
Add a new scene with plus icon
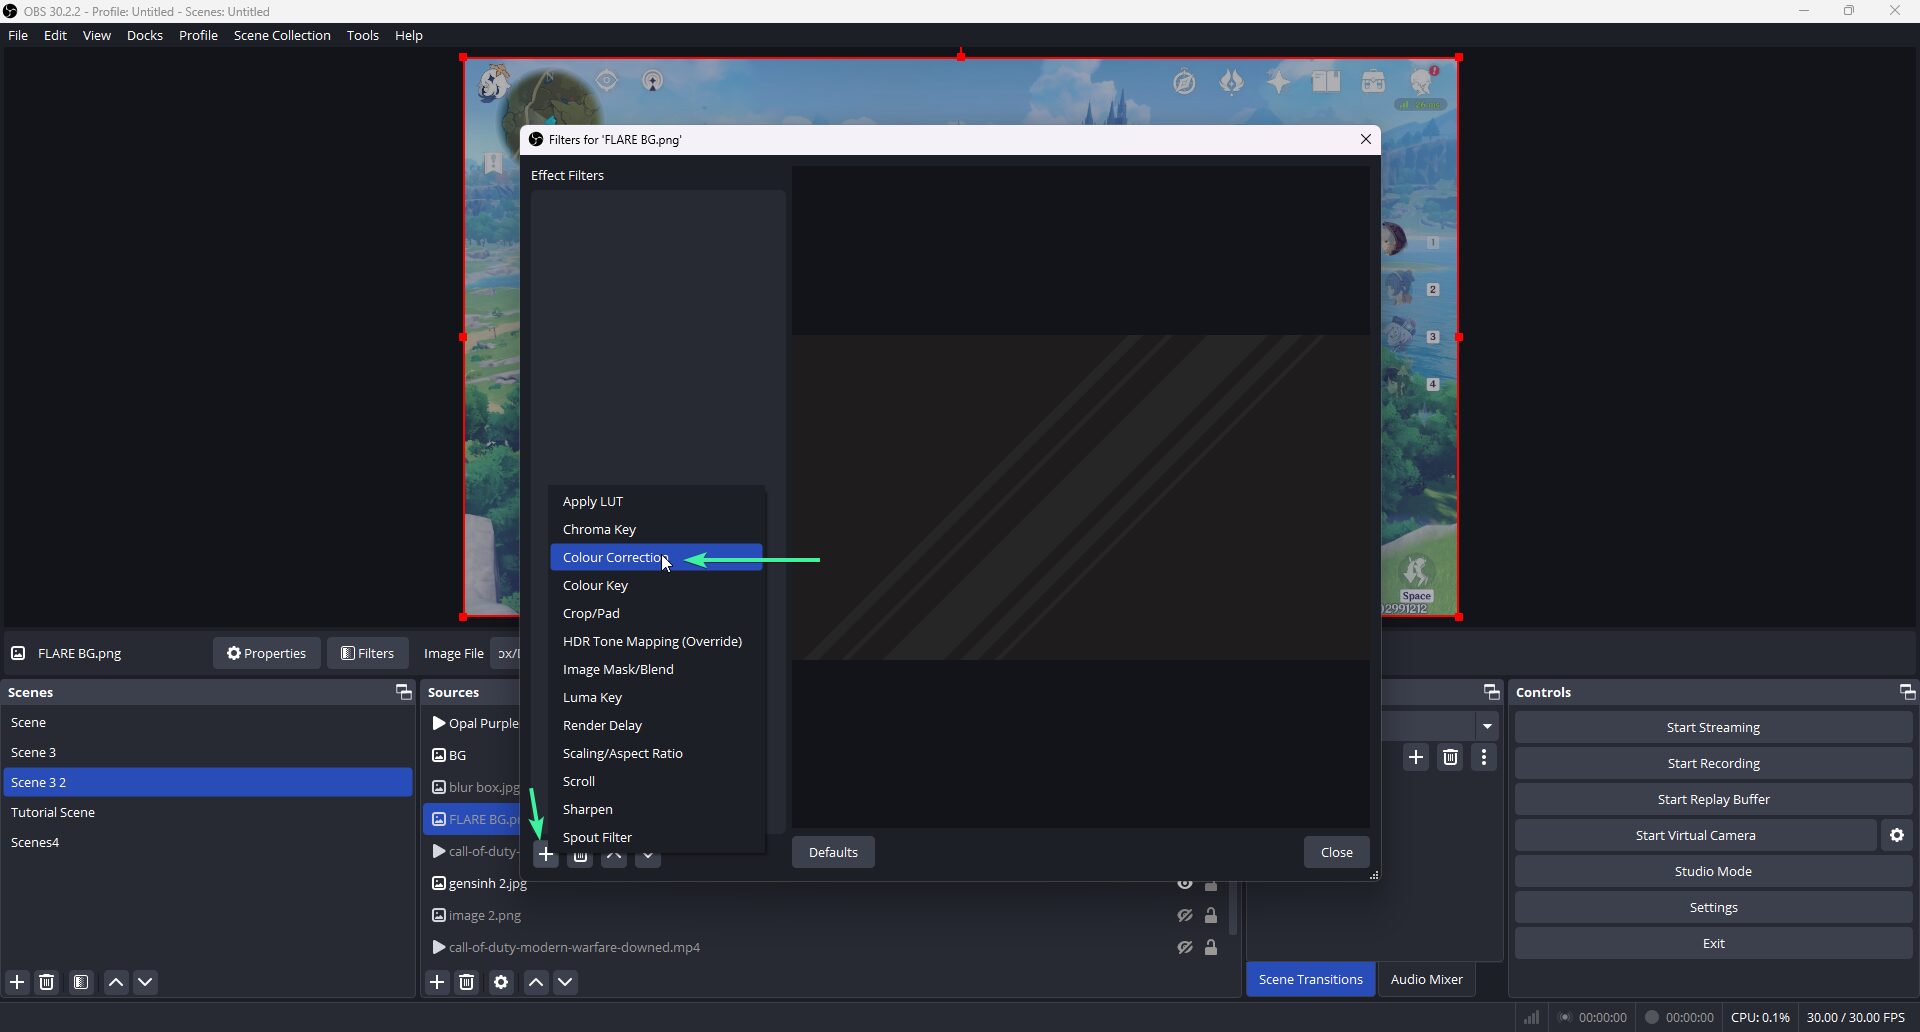(x=17, y=982)
